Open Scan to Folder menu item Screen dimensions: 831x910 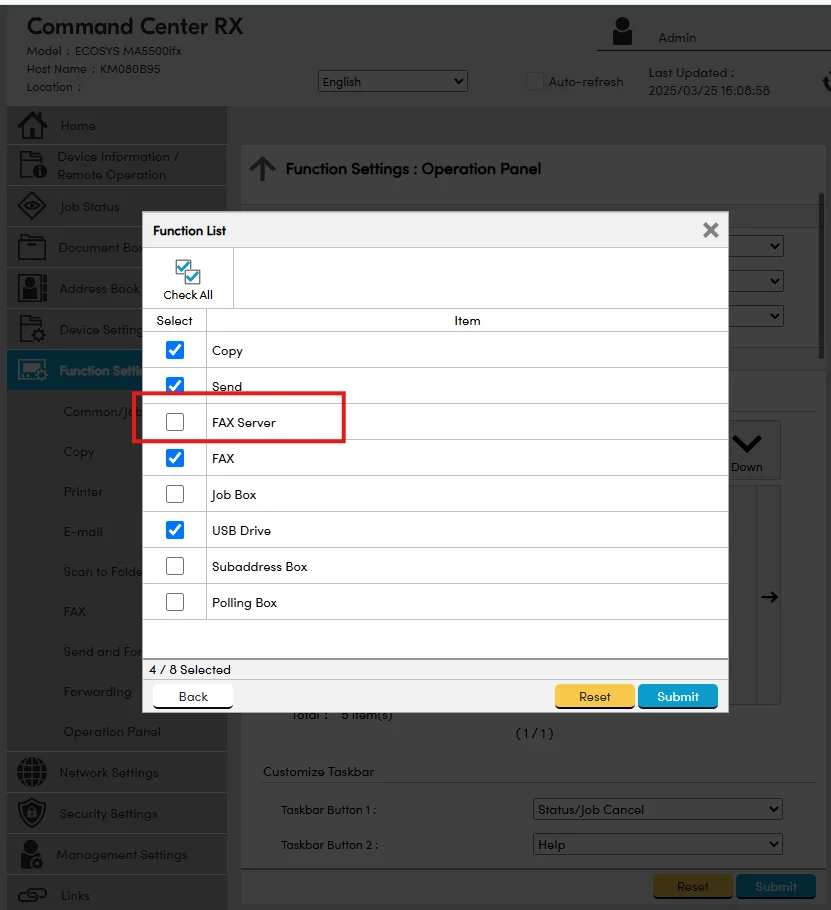pos(103,571)
